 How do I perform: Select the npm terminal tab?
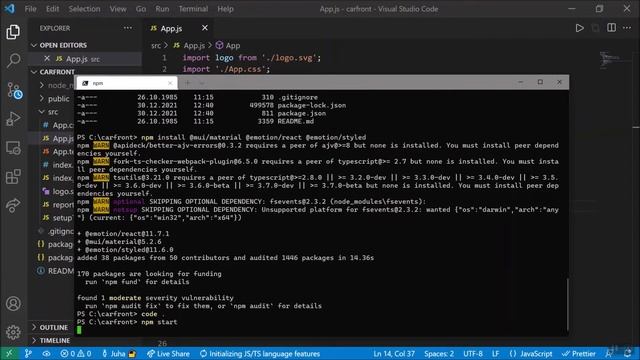click(127, 83)
